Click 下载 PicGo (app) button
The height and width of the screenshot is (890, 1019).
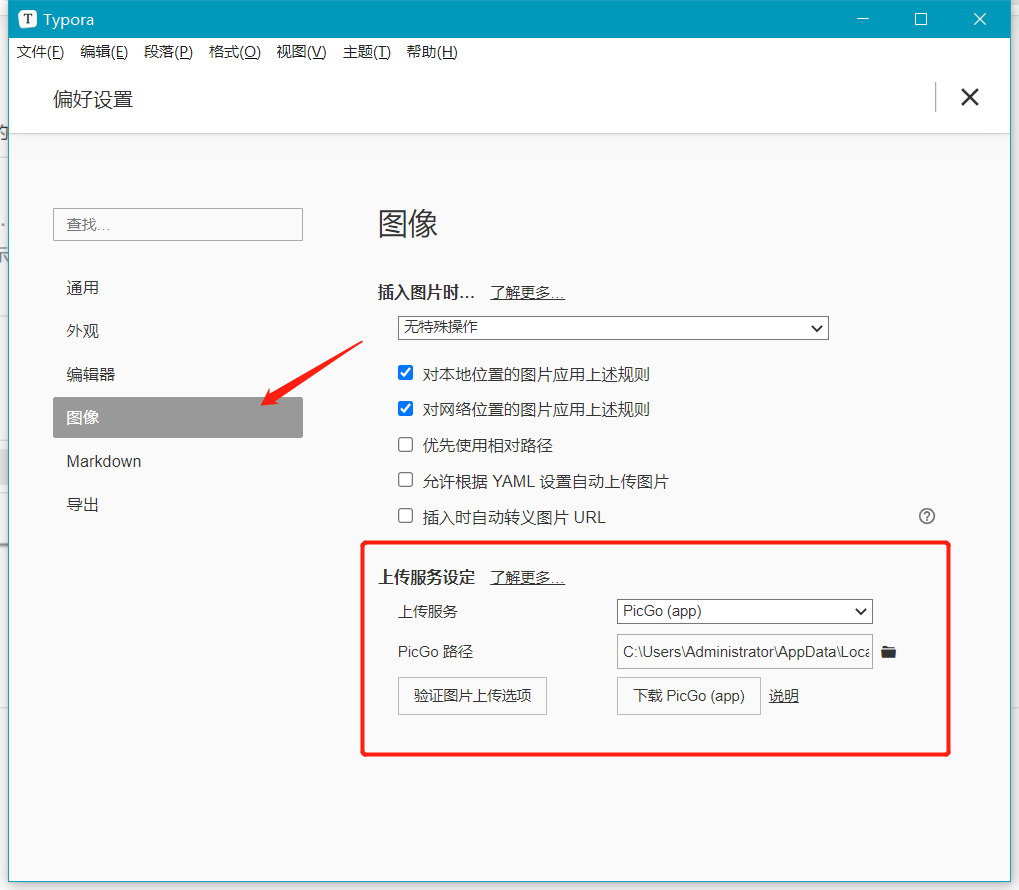(x=689, y=696)
